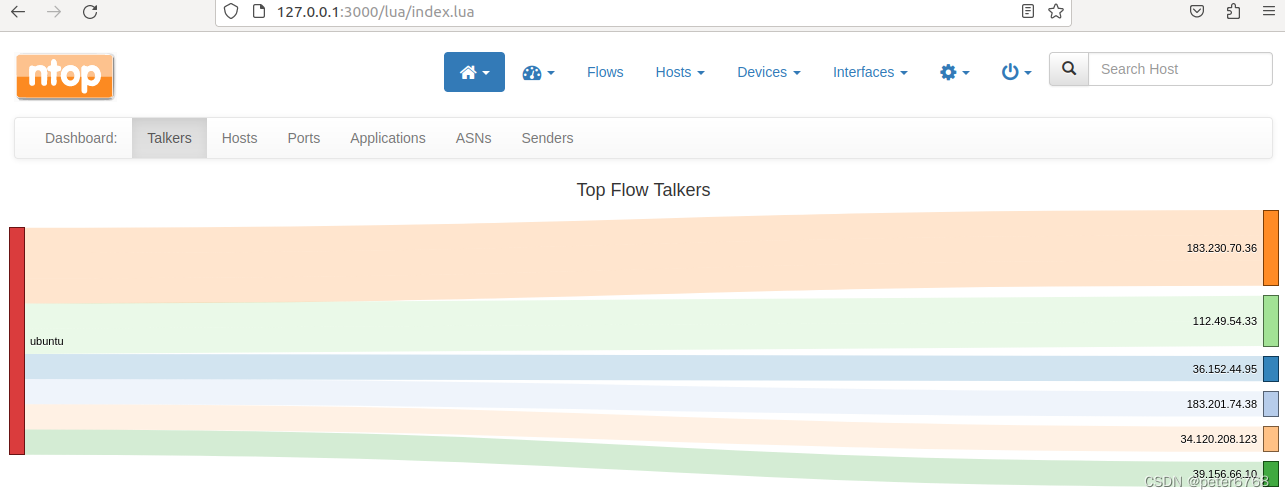Viewport: 1285px width, 499px height.
Task: Open the Flows page
Action: pyautogui.click(x=605, y=72)
